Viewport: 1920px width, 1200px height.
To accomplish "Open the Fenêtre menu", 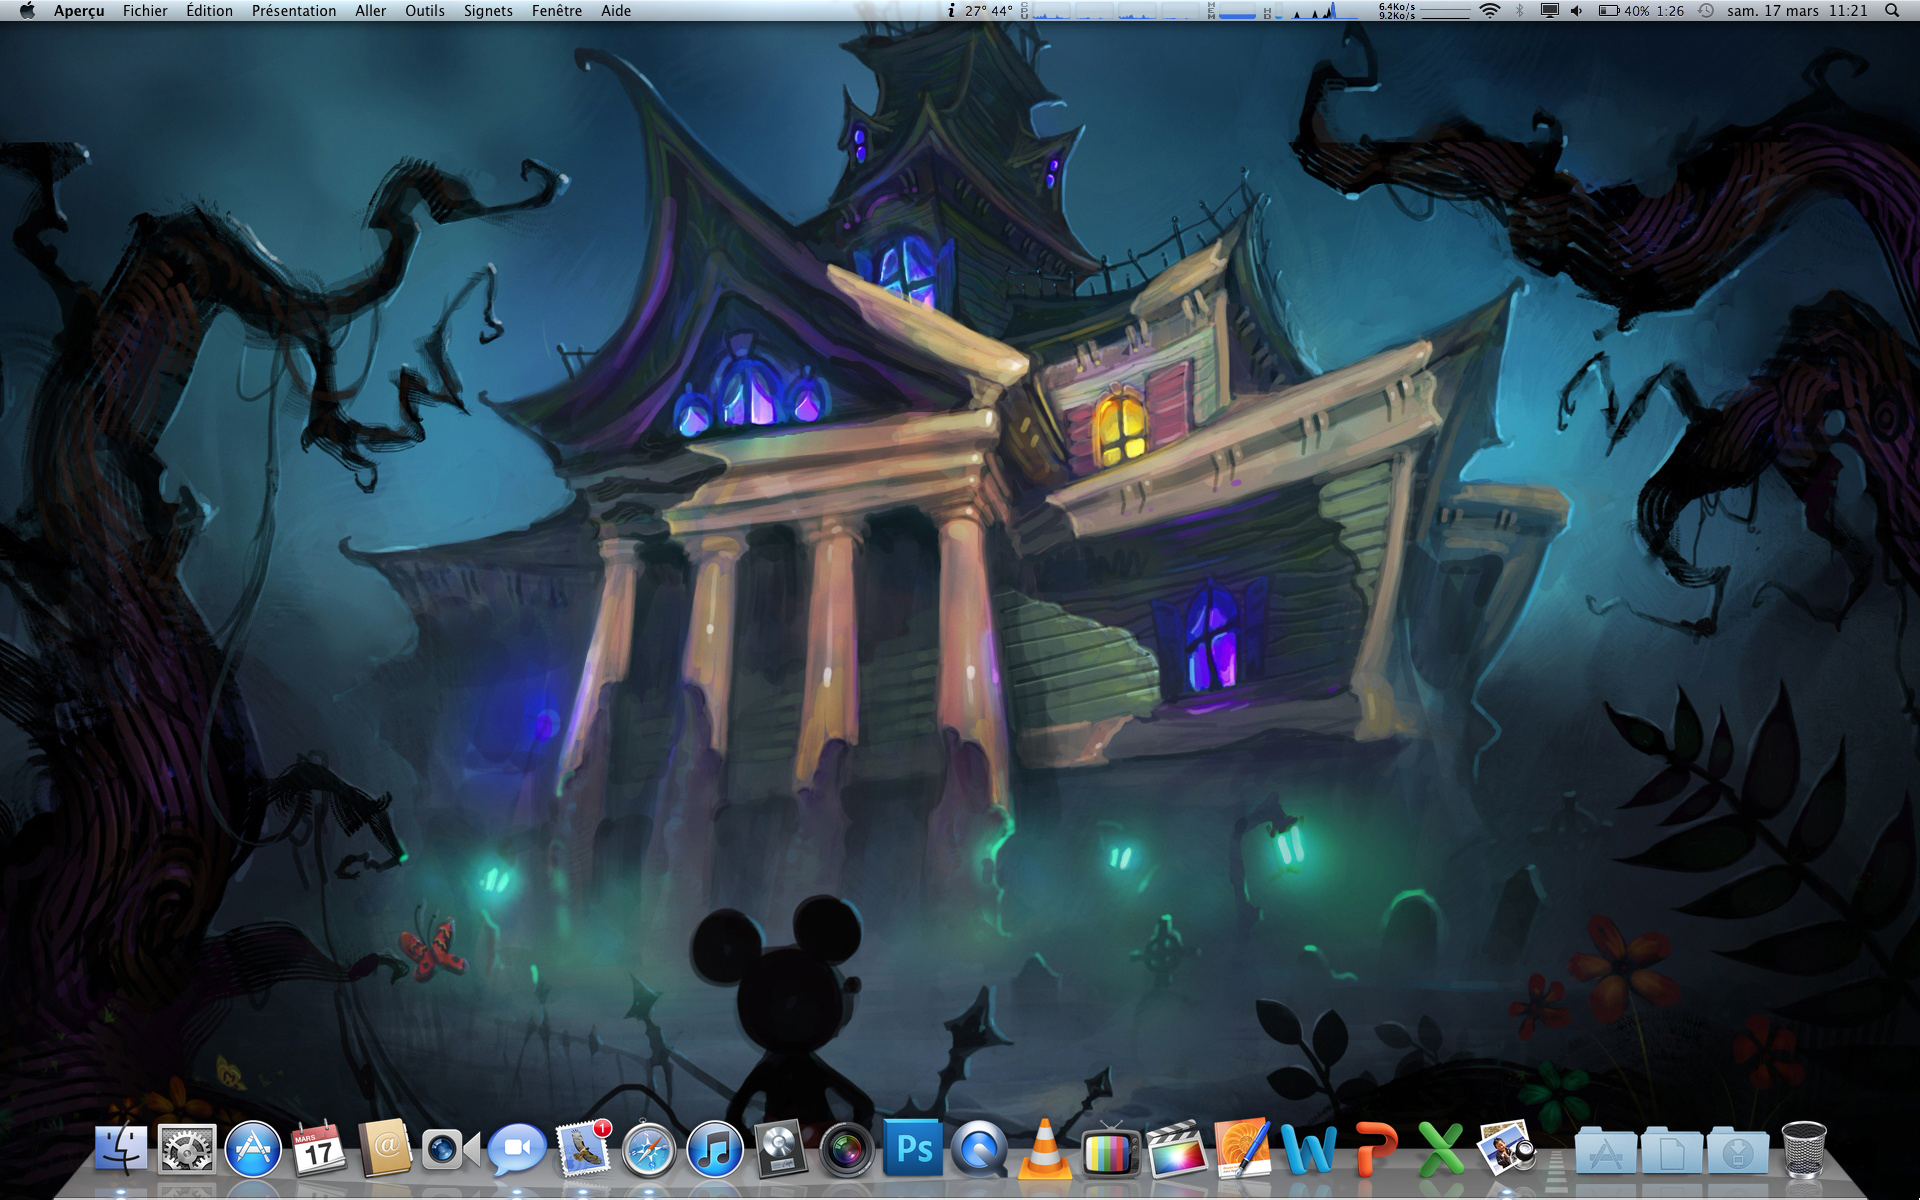I will (557, 11).
